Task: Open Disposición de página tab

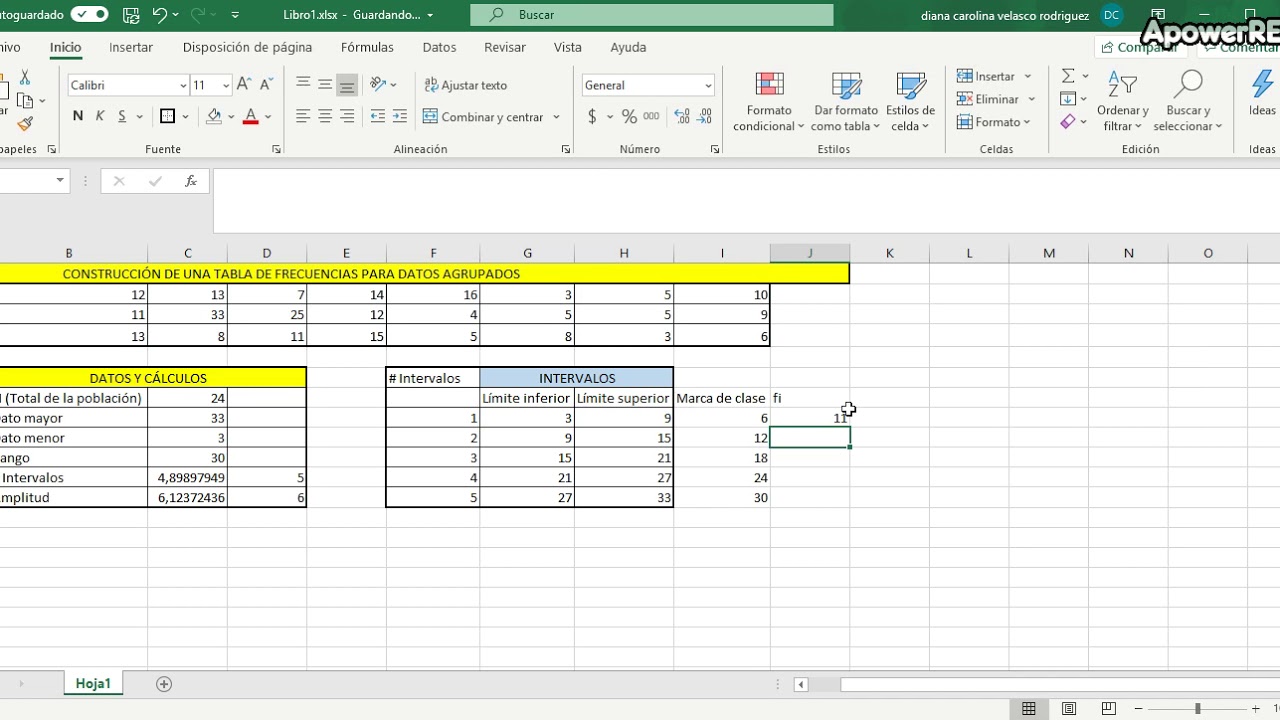Action: pyautogui.click(x=247, y=47)
